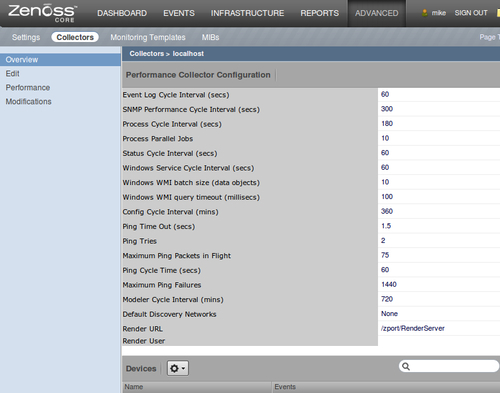
Task: Click the Windows Service Cycle Interval label
Action: pos(188,168)
